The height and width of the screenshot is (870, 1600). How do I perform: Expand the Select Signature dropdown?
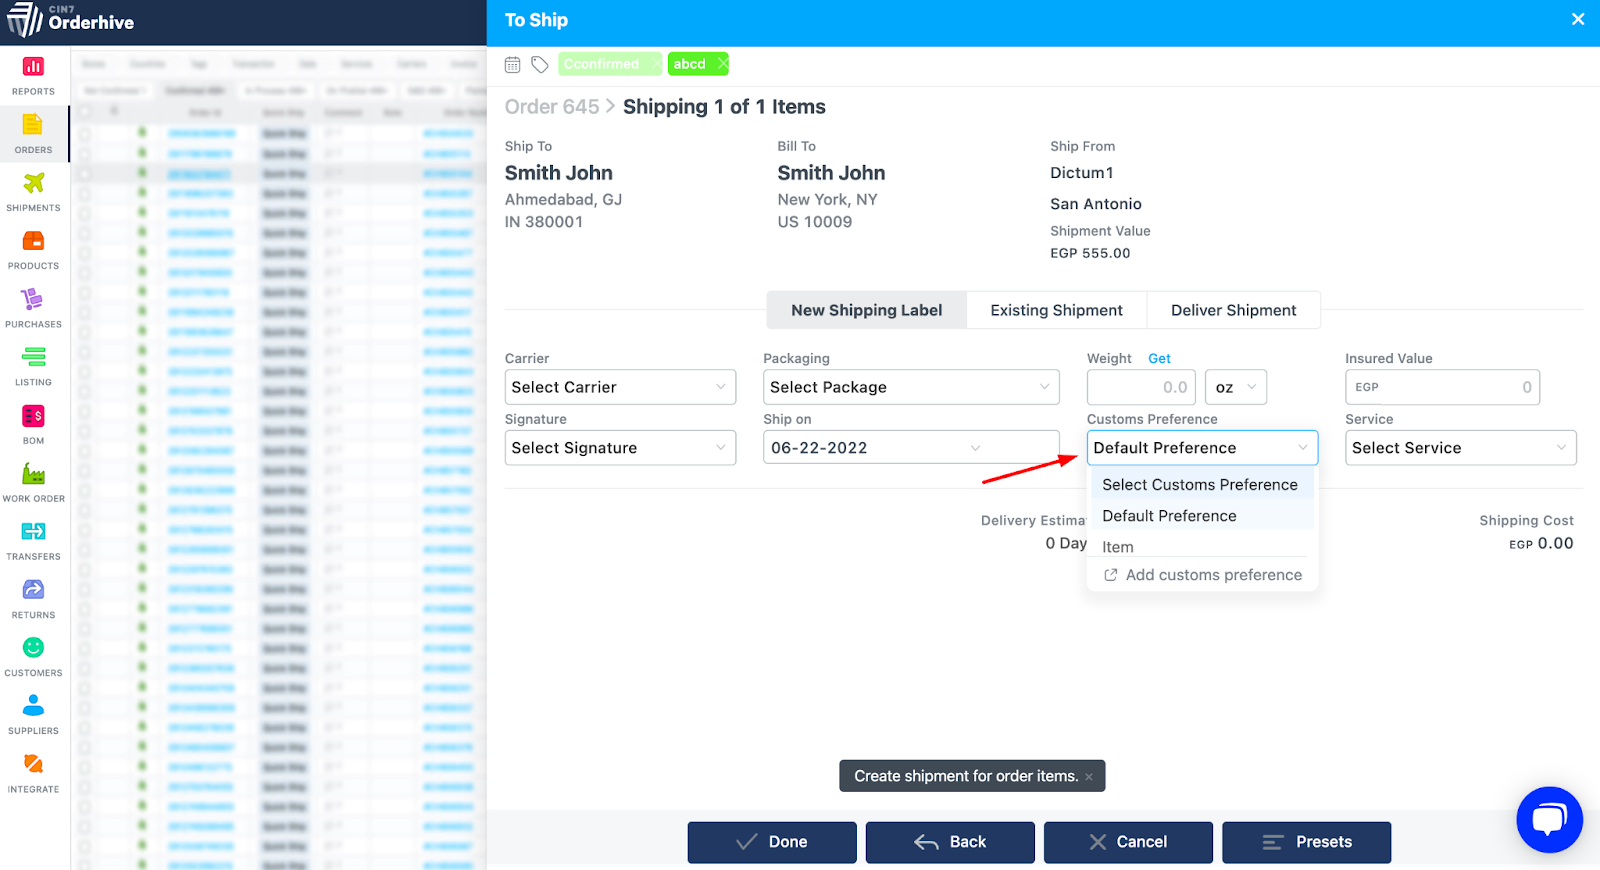[x=620, y=448]
